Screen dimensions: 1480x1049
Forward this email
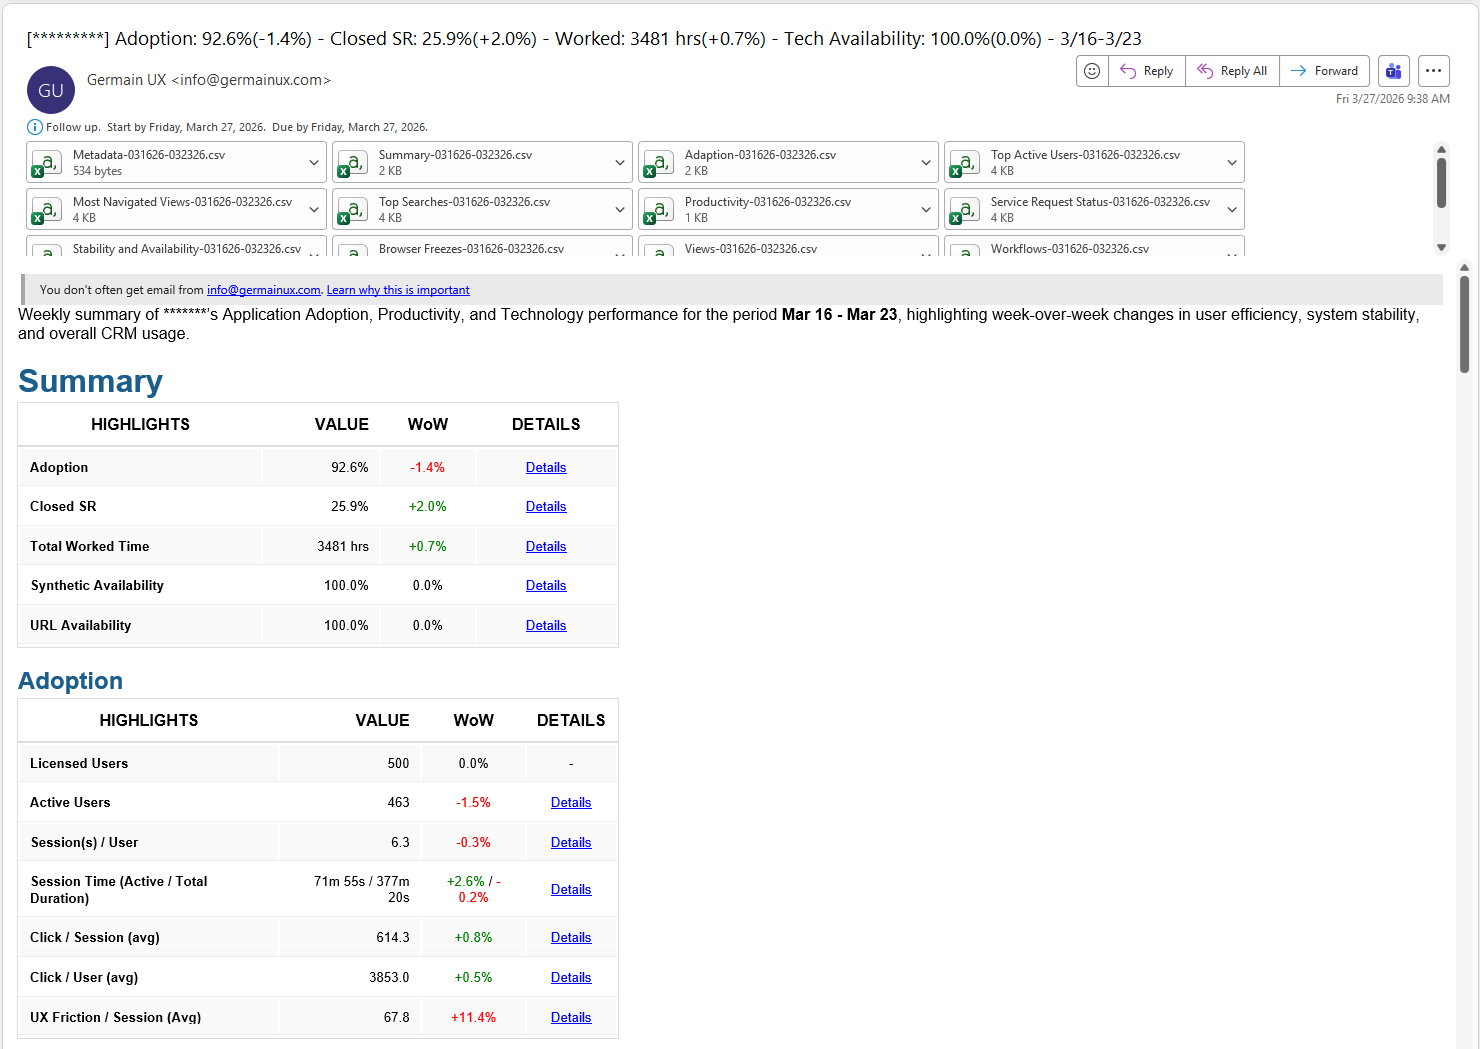(x=1324, y=71)
